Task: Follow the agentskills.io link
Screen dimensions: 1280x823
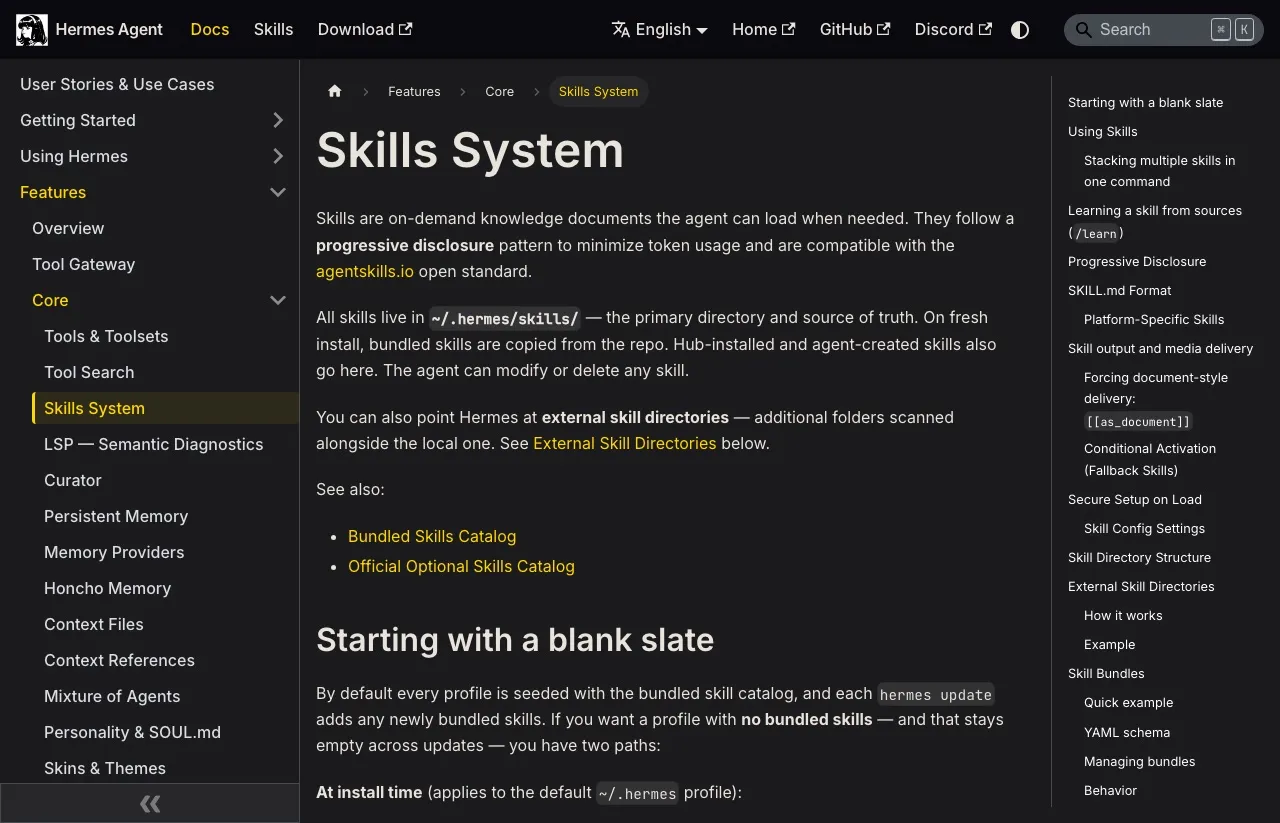Action: (x=365, y=271)
